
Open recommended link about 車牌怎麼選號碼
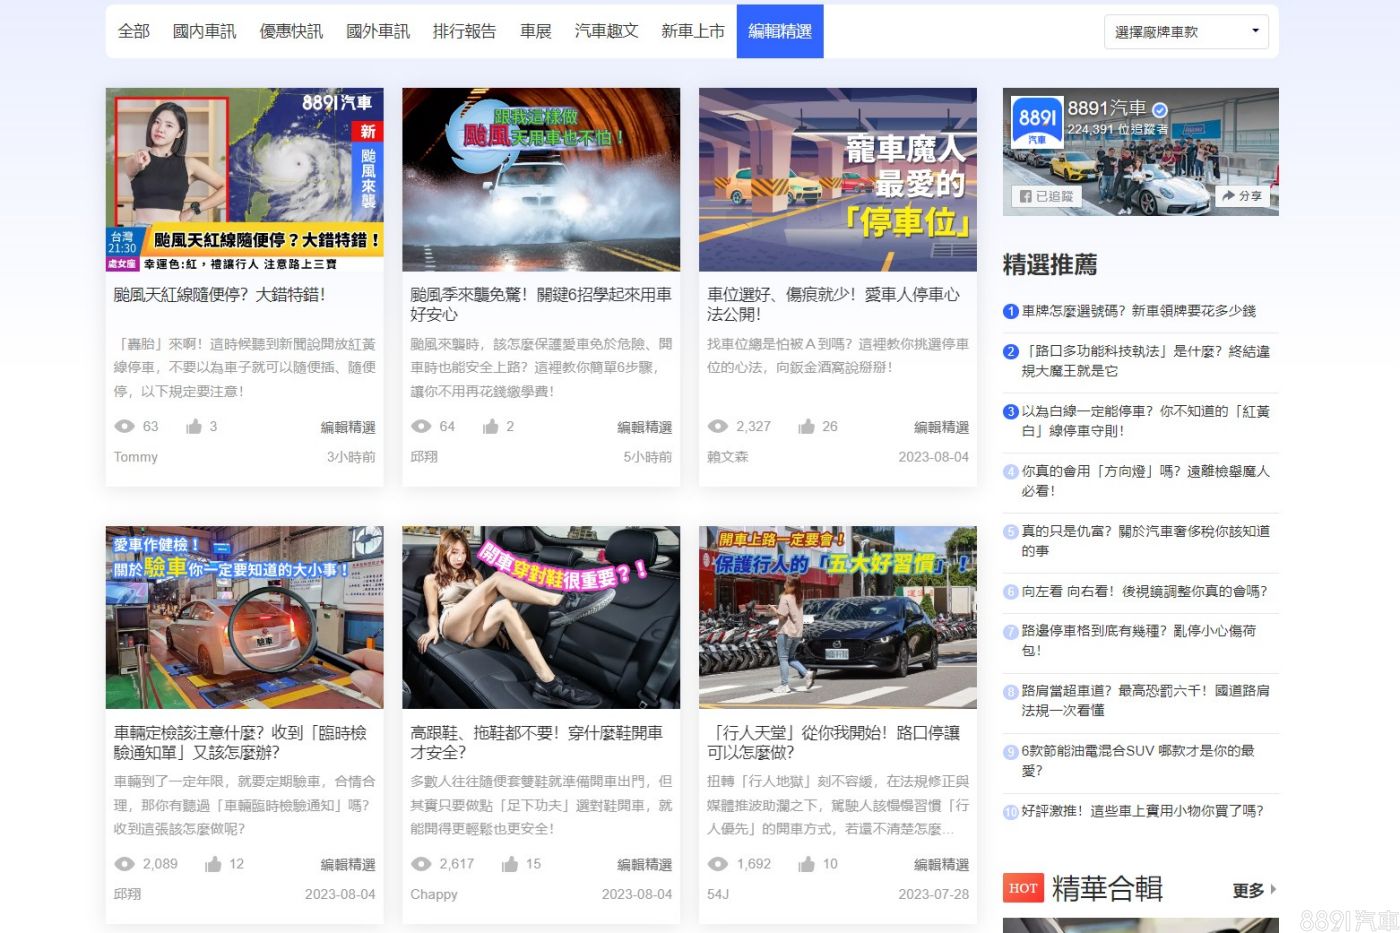[x=1138, y=311]
